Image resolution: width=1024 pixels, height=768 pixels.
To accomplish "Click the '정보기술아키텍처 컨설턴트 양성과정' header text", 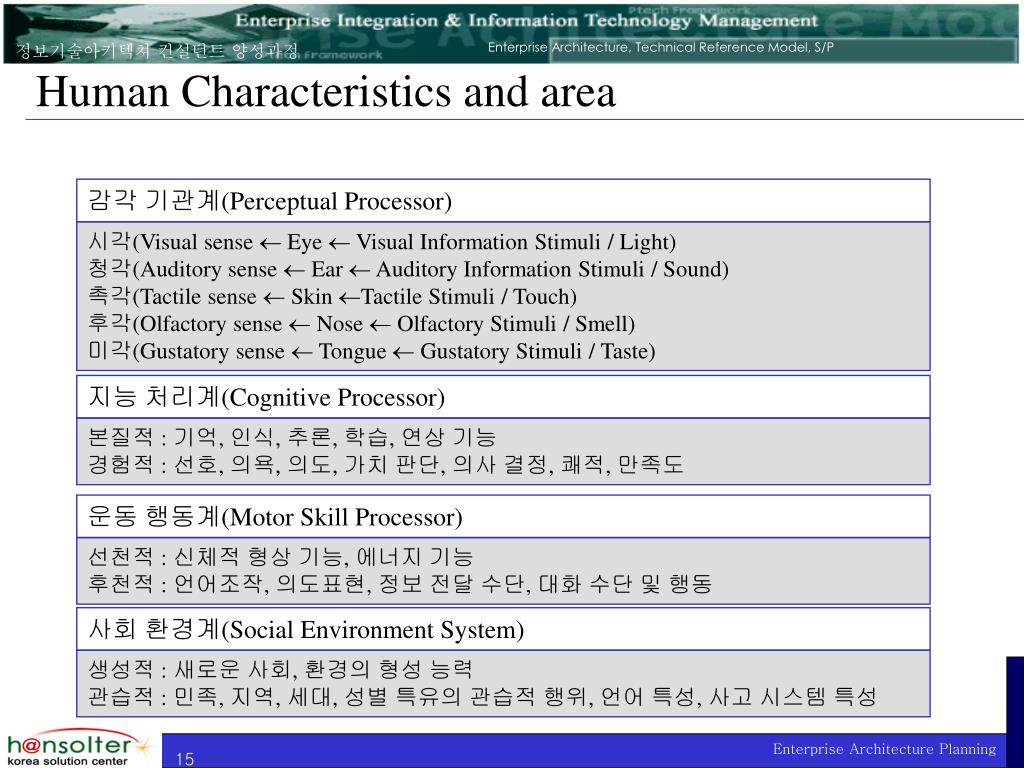I will (x=157, y=50).
